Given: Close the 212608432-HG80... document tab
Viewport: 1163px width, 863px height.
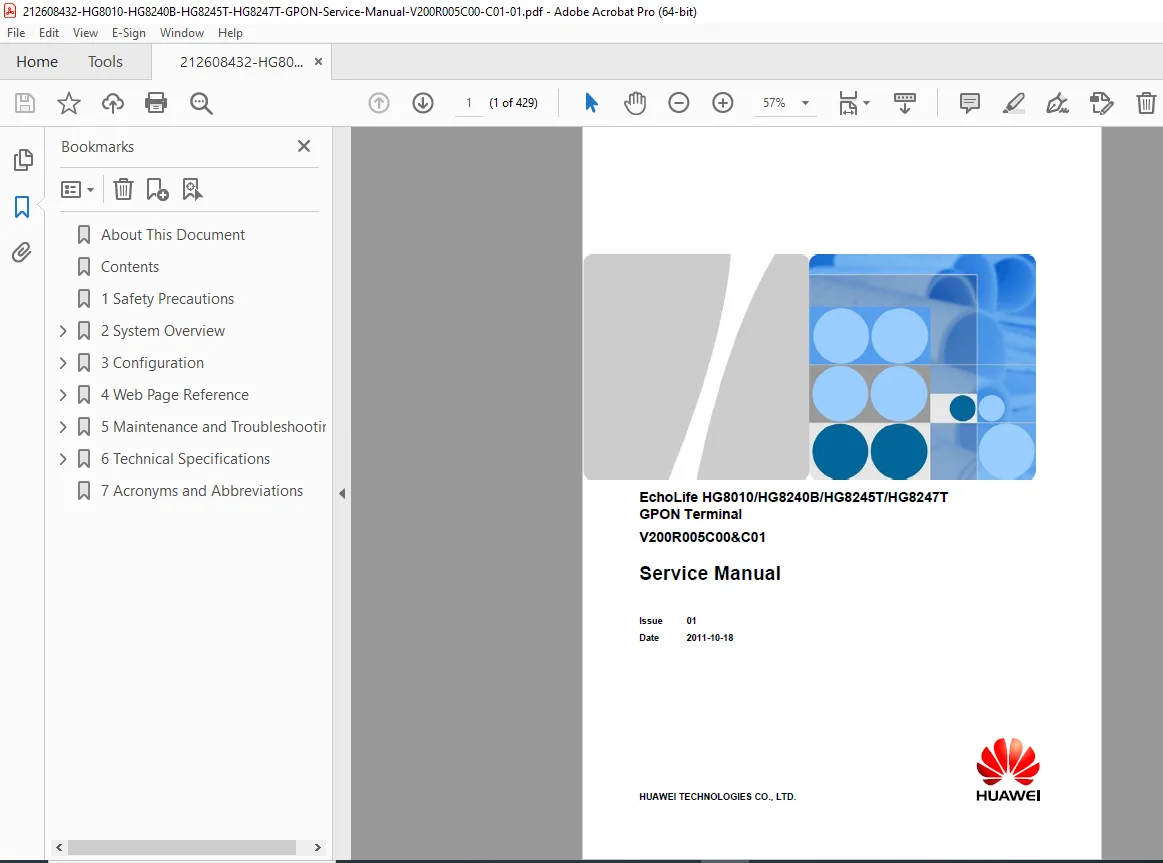Looking at the screenshot, I should click(318, 62).
